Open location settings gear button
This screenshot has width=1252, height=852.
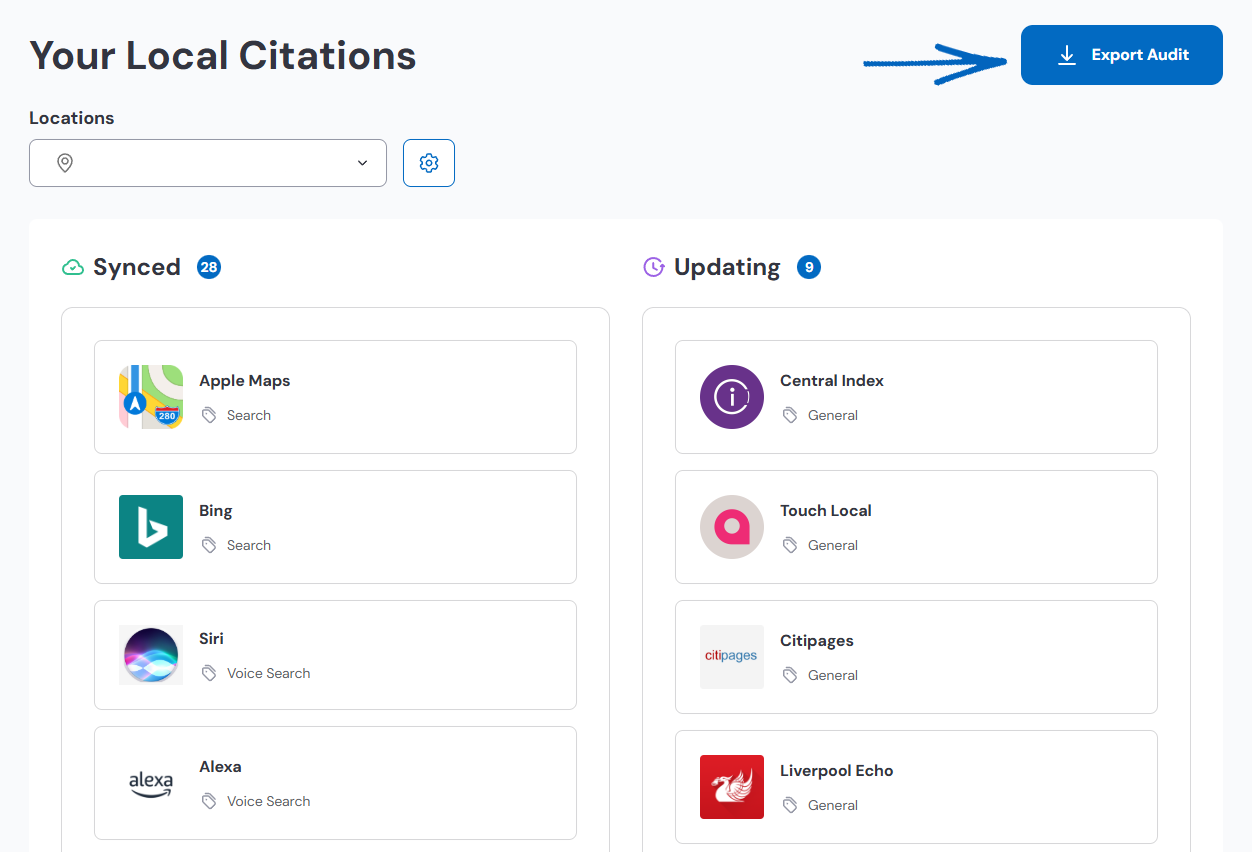429,163
